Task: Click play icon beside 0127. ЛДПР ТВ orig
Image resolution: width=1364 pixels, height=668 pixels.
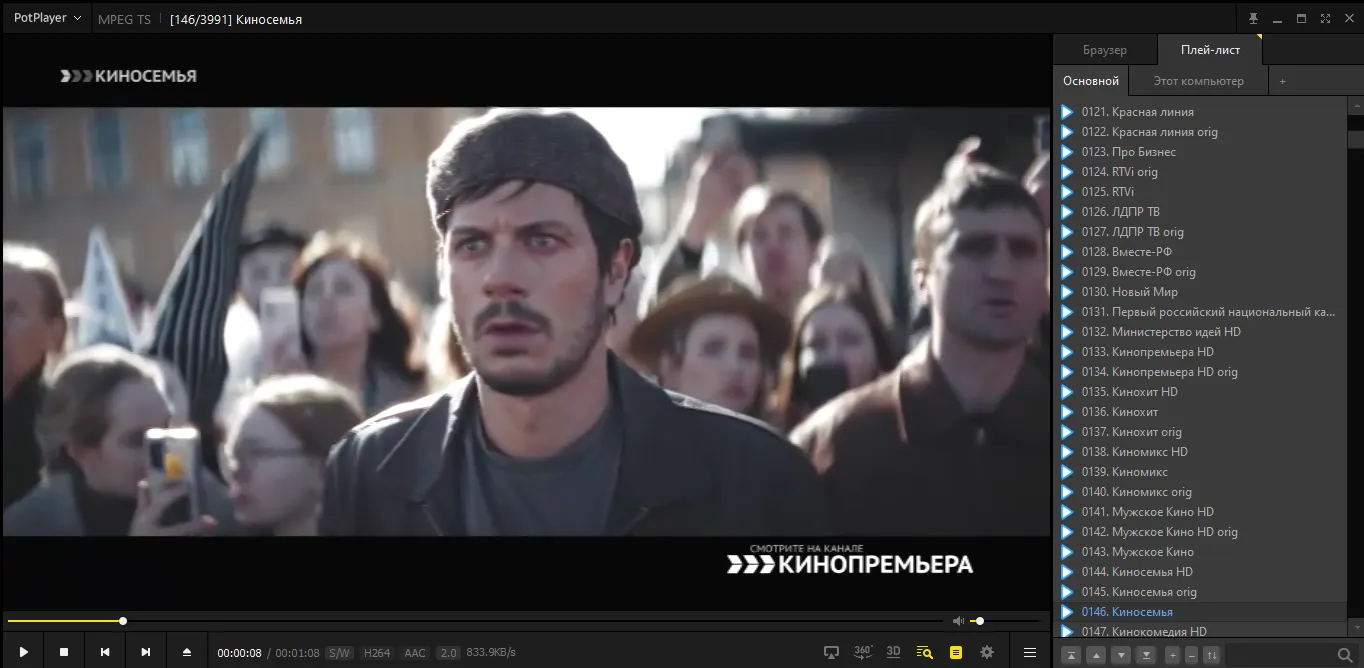Action: pos(1067,232)
